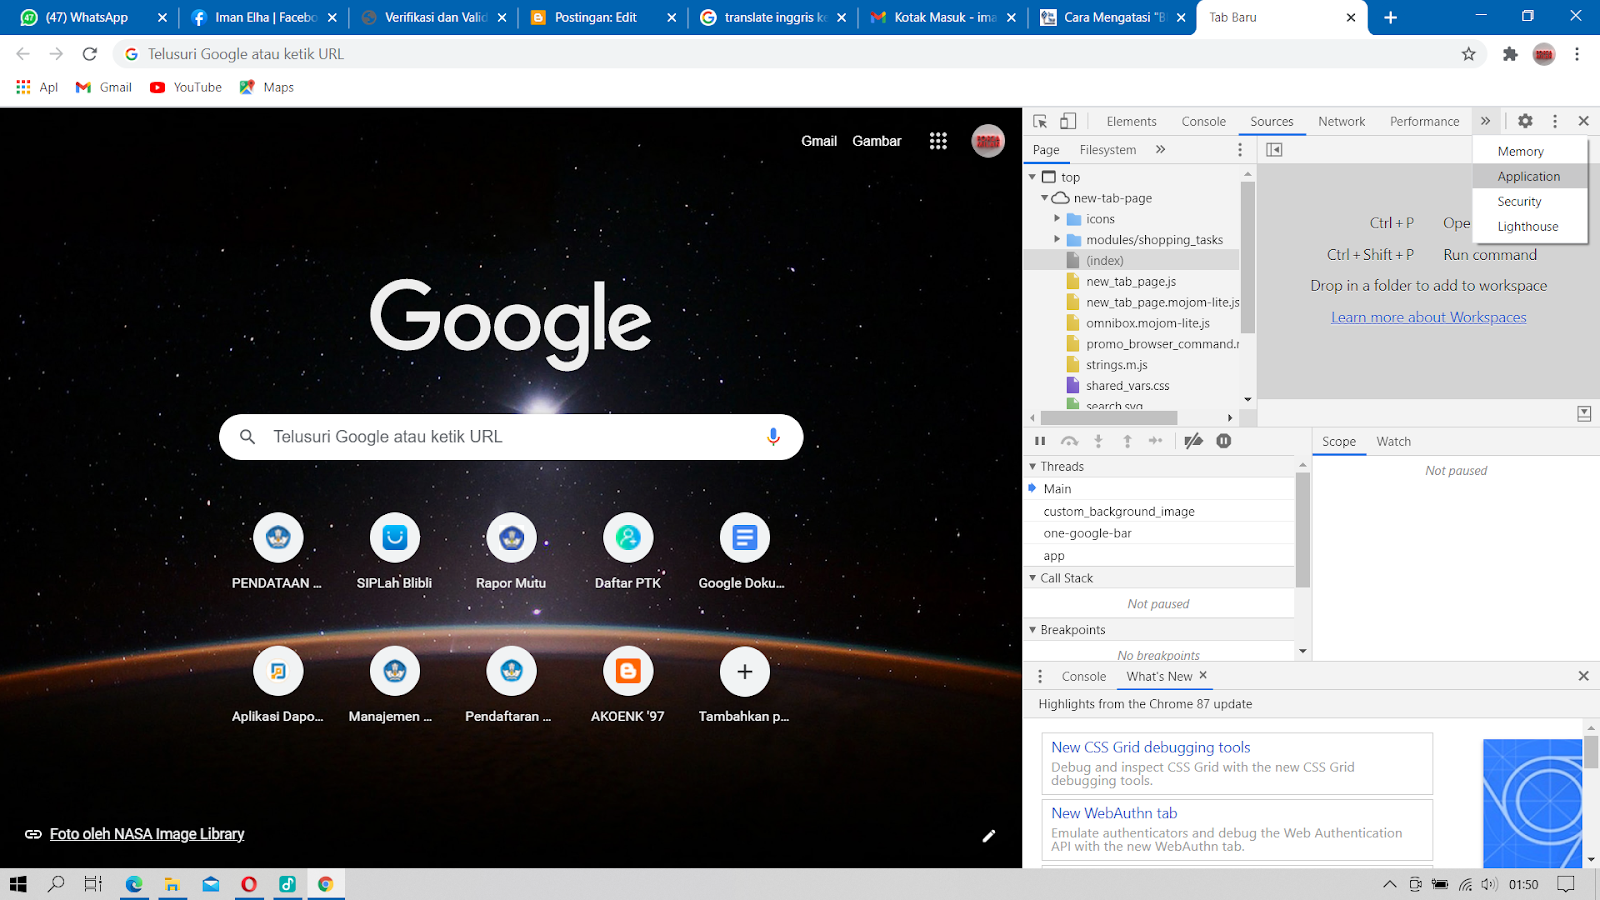The image size is (1600, 900).
Task: Collapse the new-tab-page tree node
Action: 1044,198
